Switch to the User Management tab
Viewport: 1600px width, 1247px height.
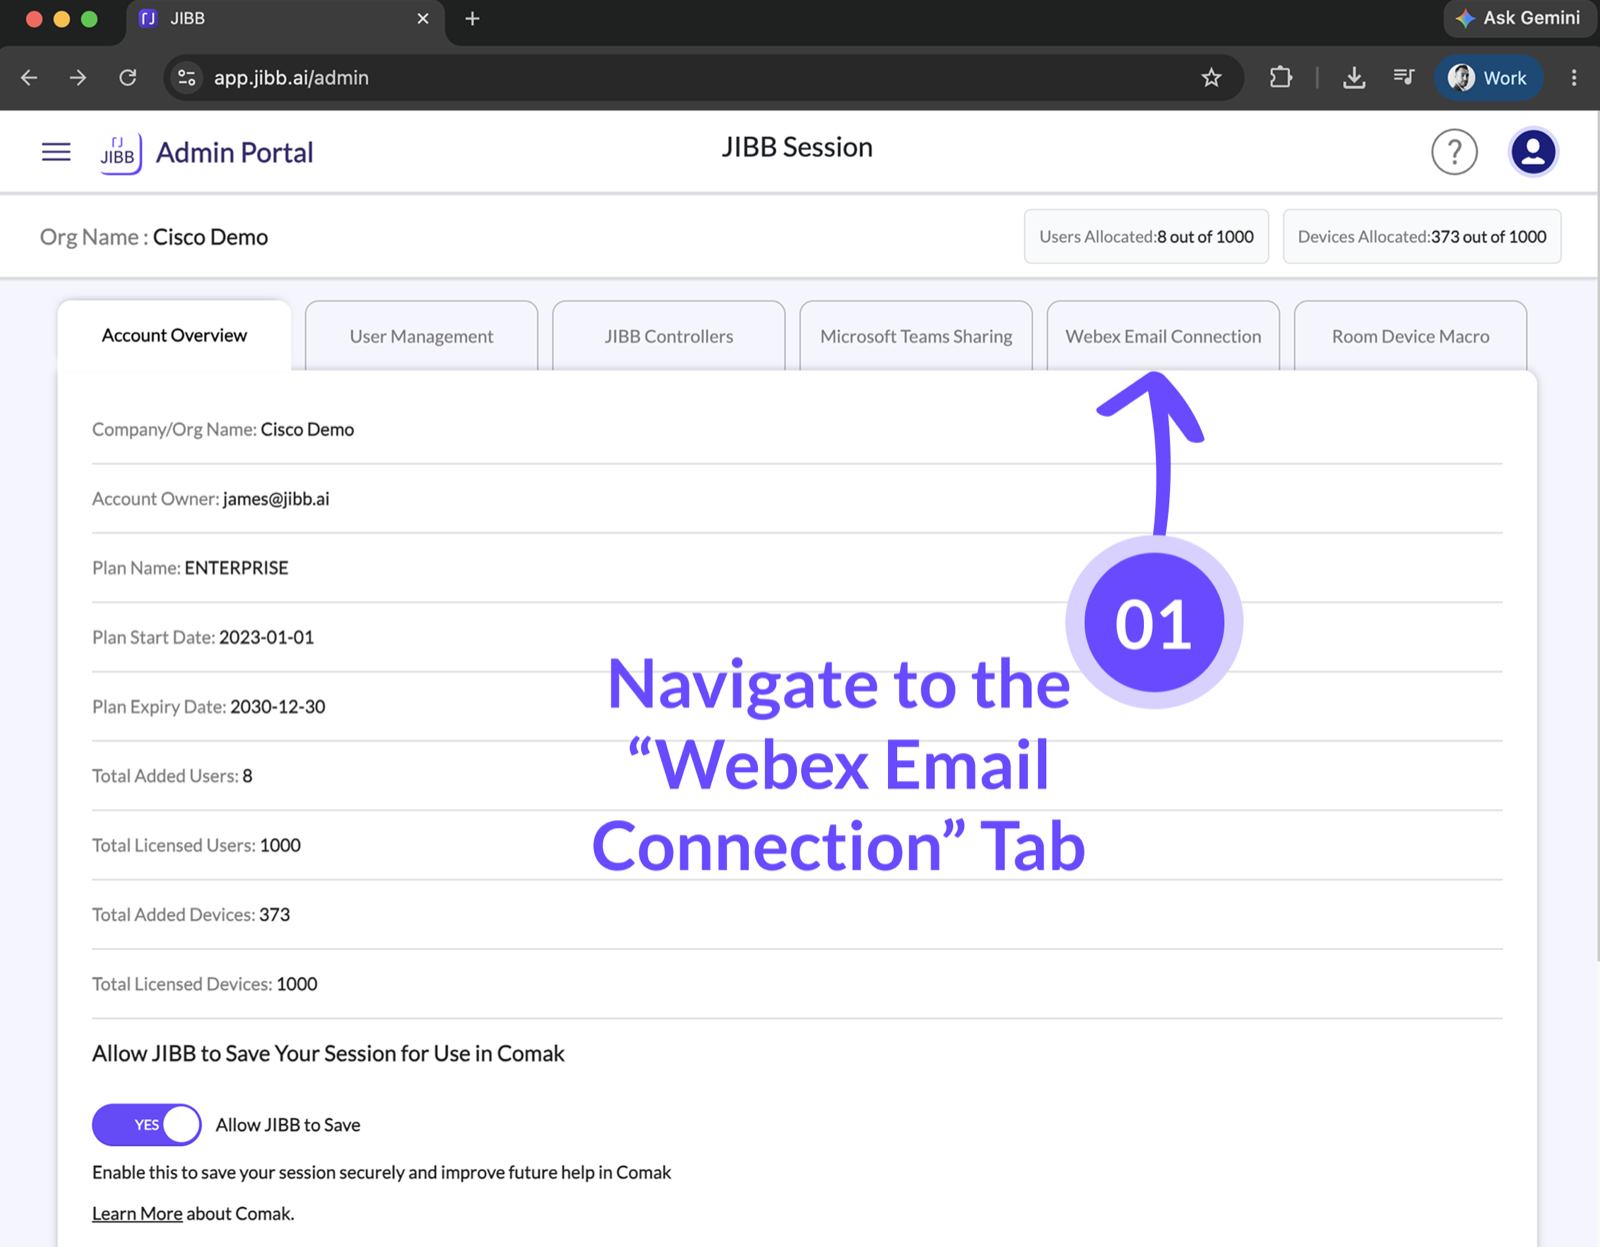[421, 336]
